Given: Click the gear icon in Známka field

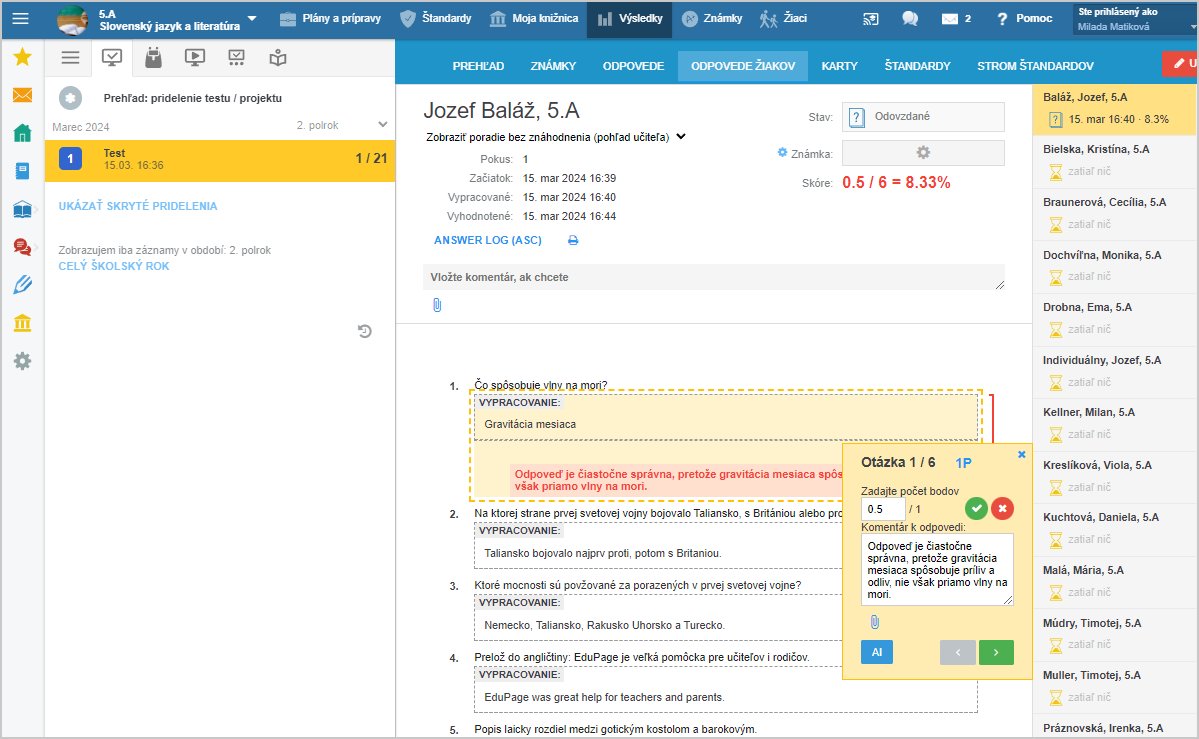Looking at the screenshot, I should [922, 153].
